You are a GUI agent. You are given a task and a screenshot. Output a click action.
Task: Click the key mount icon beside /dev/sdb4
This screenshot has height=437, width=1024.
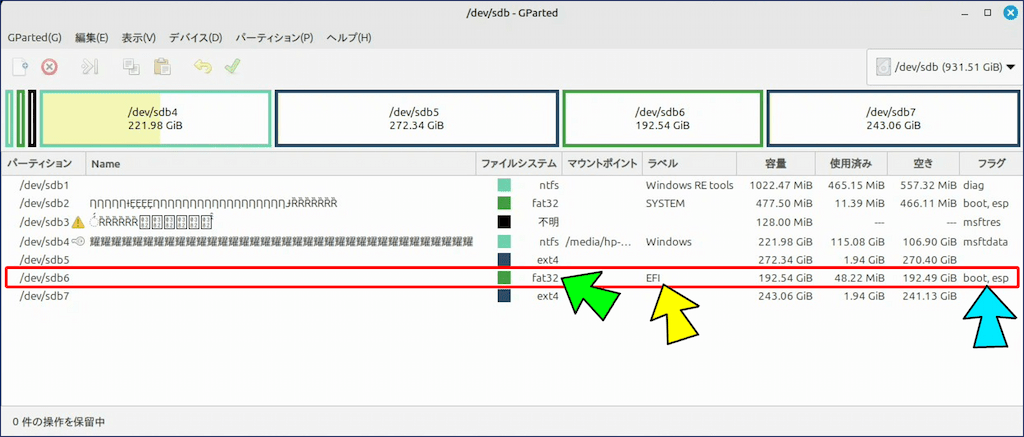(x=79, y=241)
